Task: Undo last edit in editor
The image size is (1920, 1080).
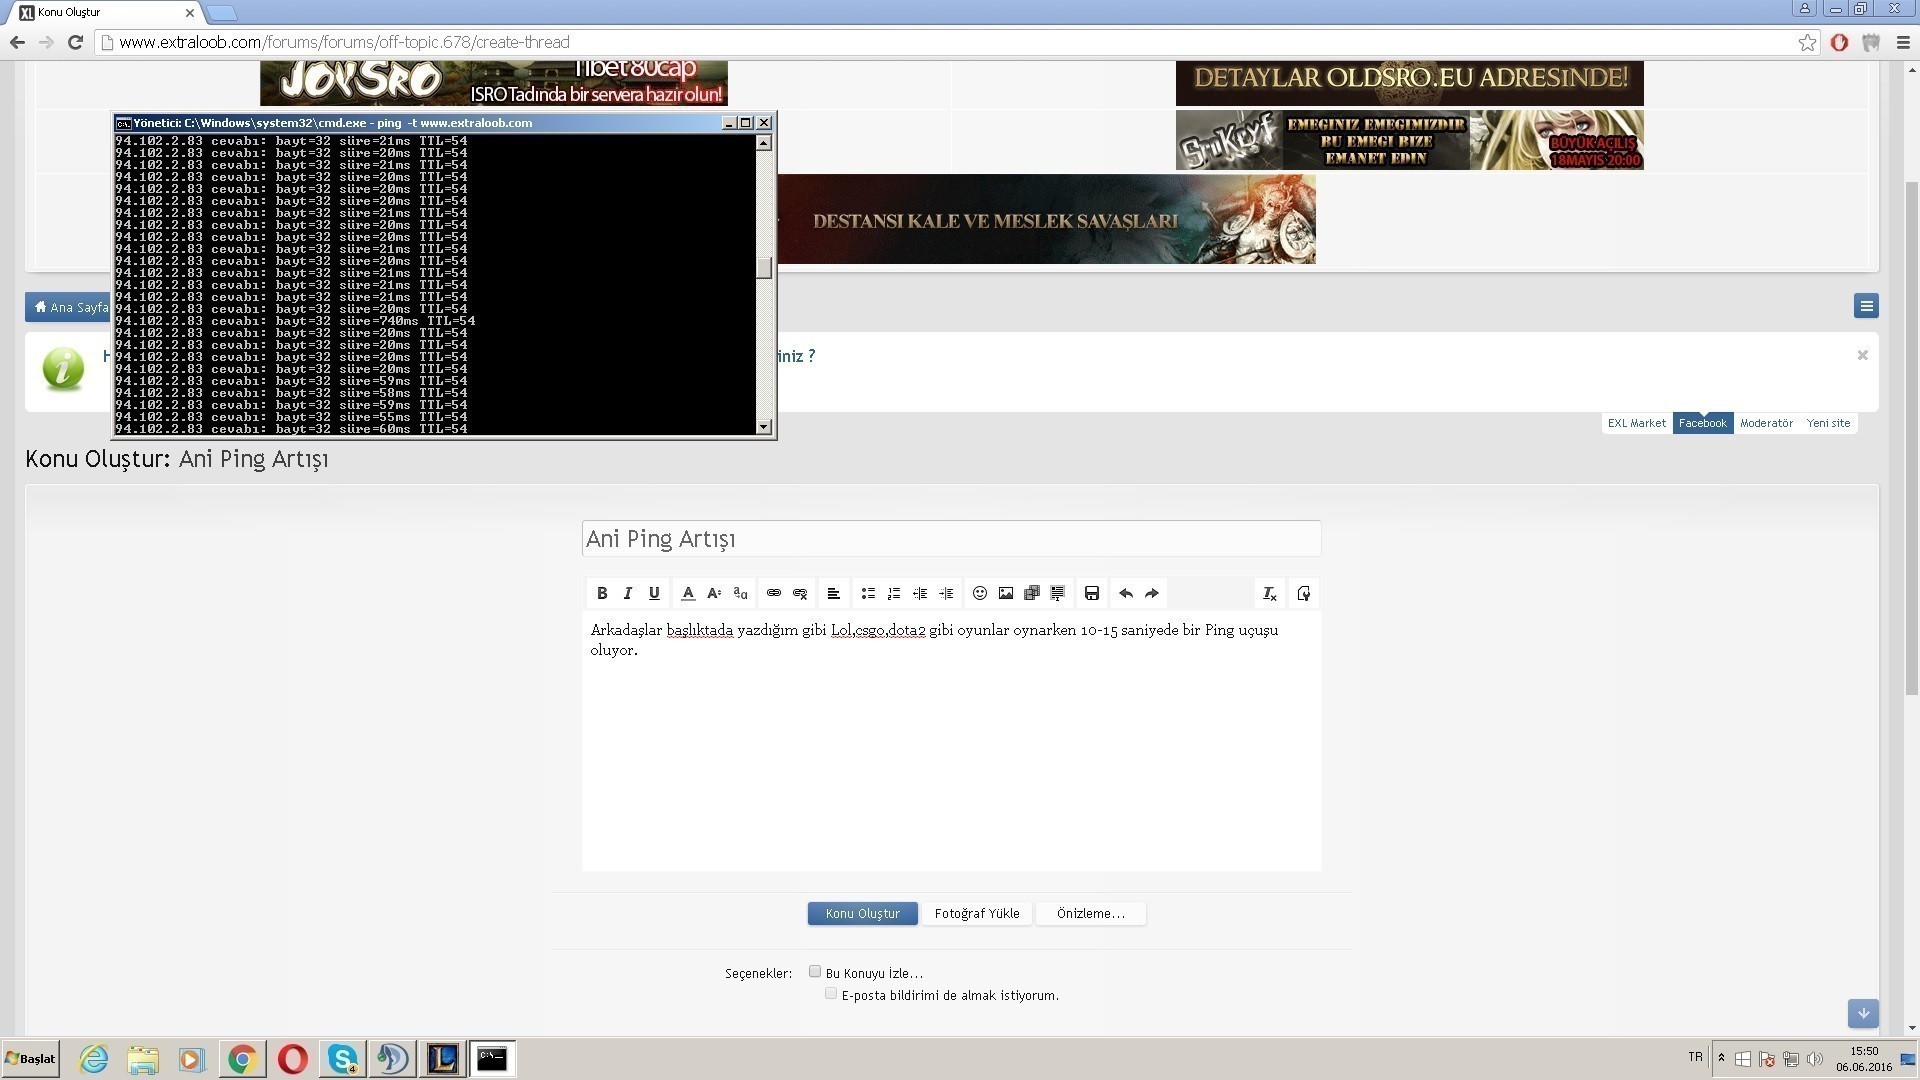Action: 1126,593
